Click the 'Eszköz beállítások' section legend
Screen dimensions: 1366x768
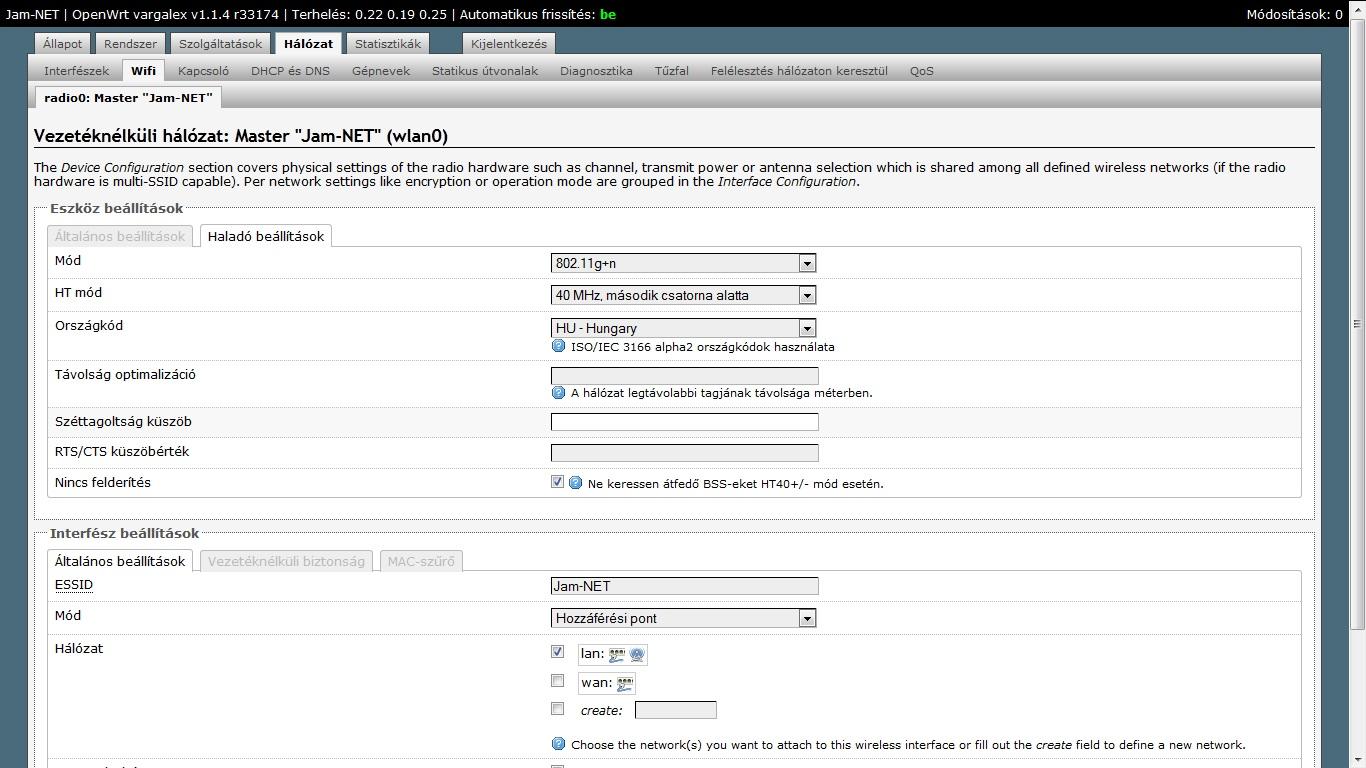[117, 208]
